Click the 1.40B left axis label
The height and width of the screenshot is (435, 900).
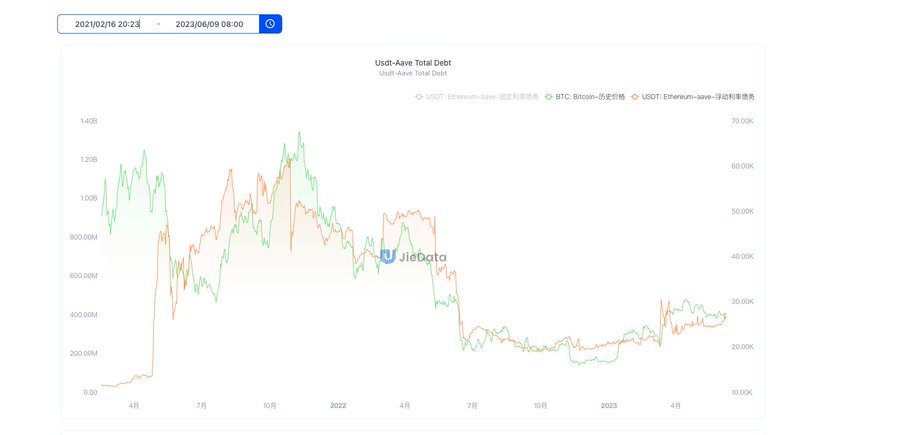pyautogui.click(x=87, y=121)
